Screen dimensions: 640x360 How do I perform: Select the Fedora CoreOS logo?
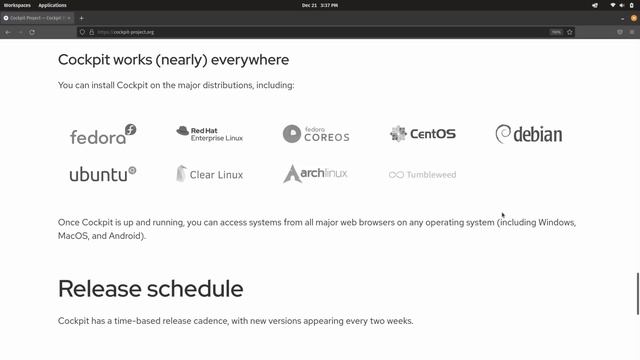click(x=316, y=134)
